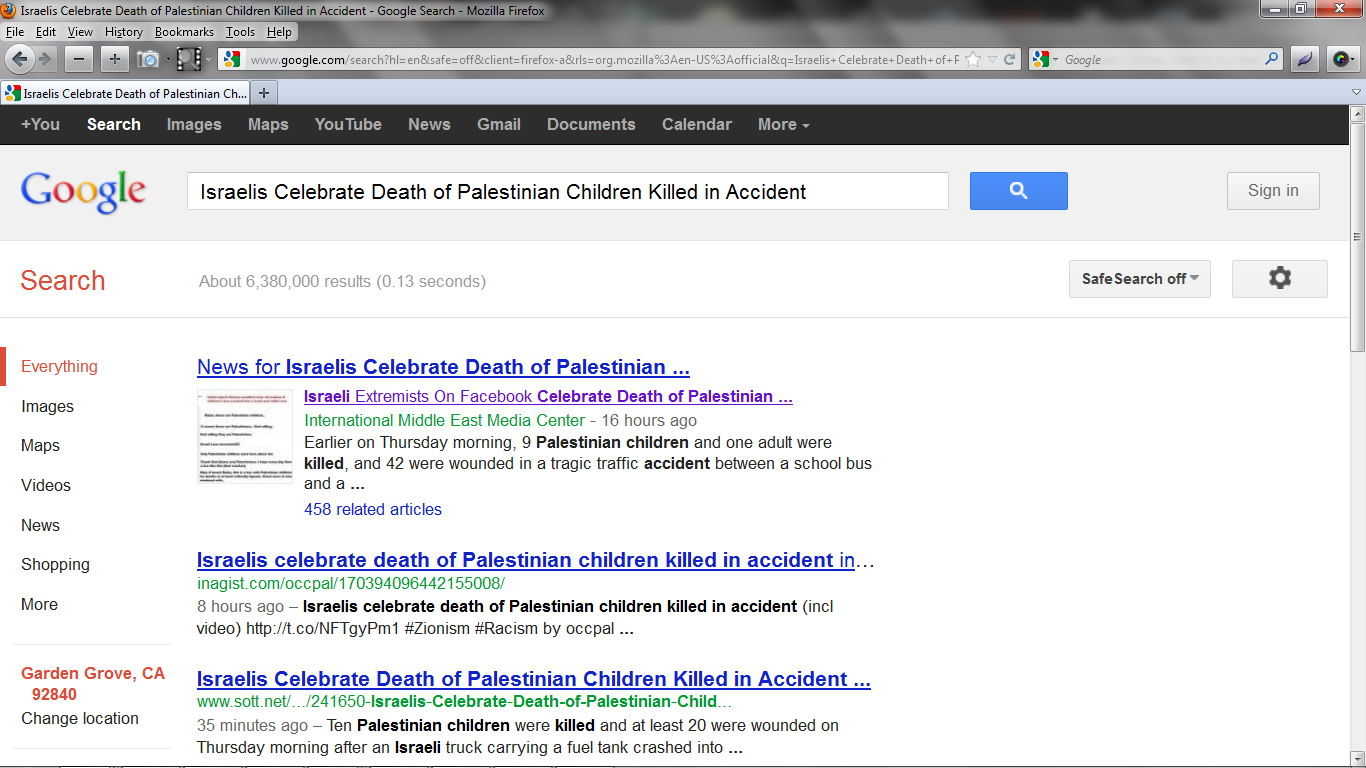Open the Bookmarks menu

[x=184, y=32]
